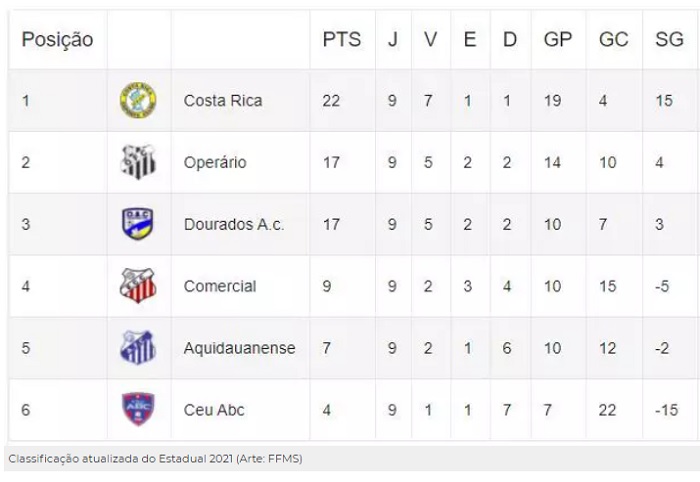Select the Operário team name

pyautogui.click(x=215, y=162)
